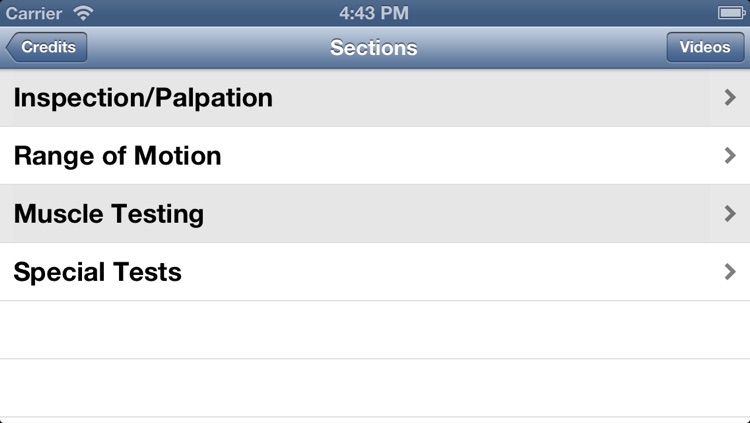Viewport: 750px width, 423px height.
Task: Tap the Wi-Fi signal icon
Action: 83,13
